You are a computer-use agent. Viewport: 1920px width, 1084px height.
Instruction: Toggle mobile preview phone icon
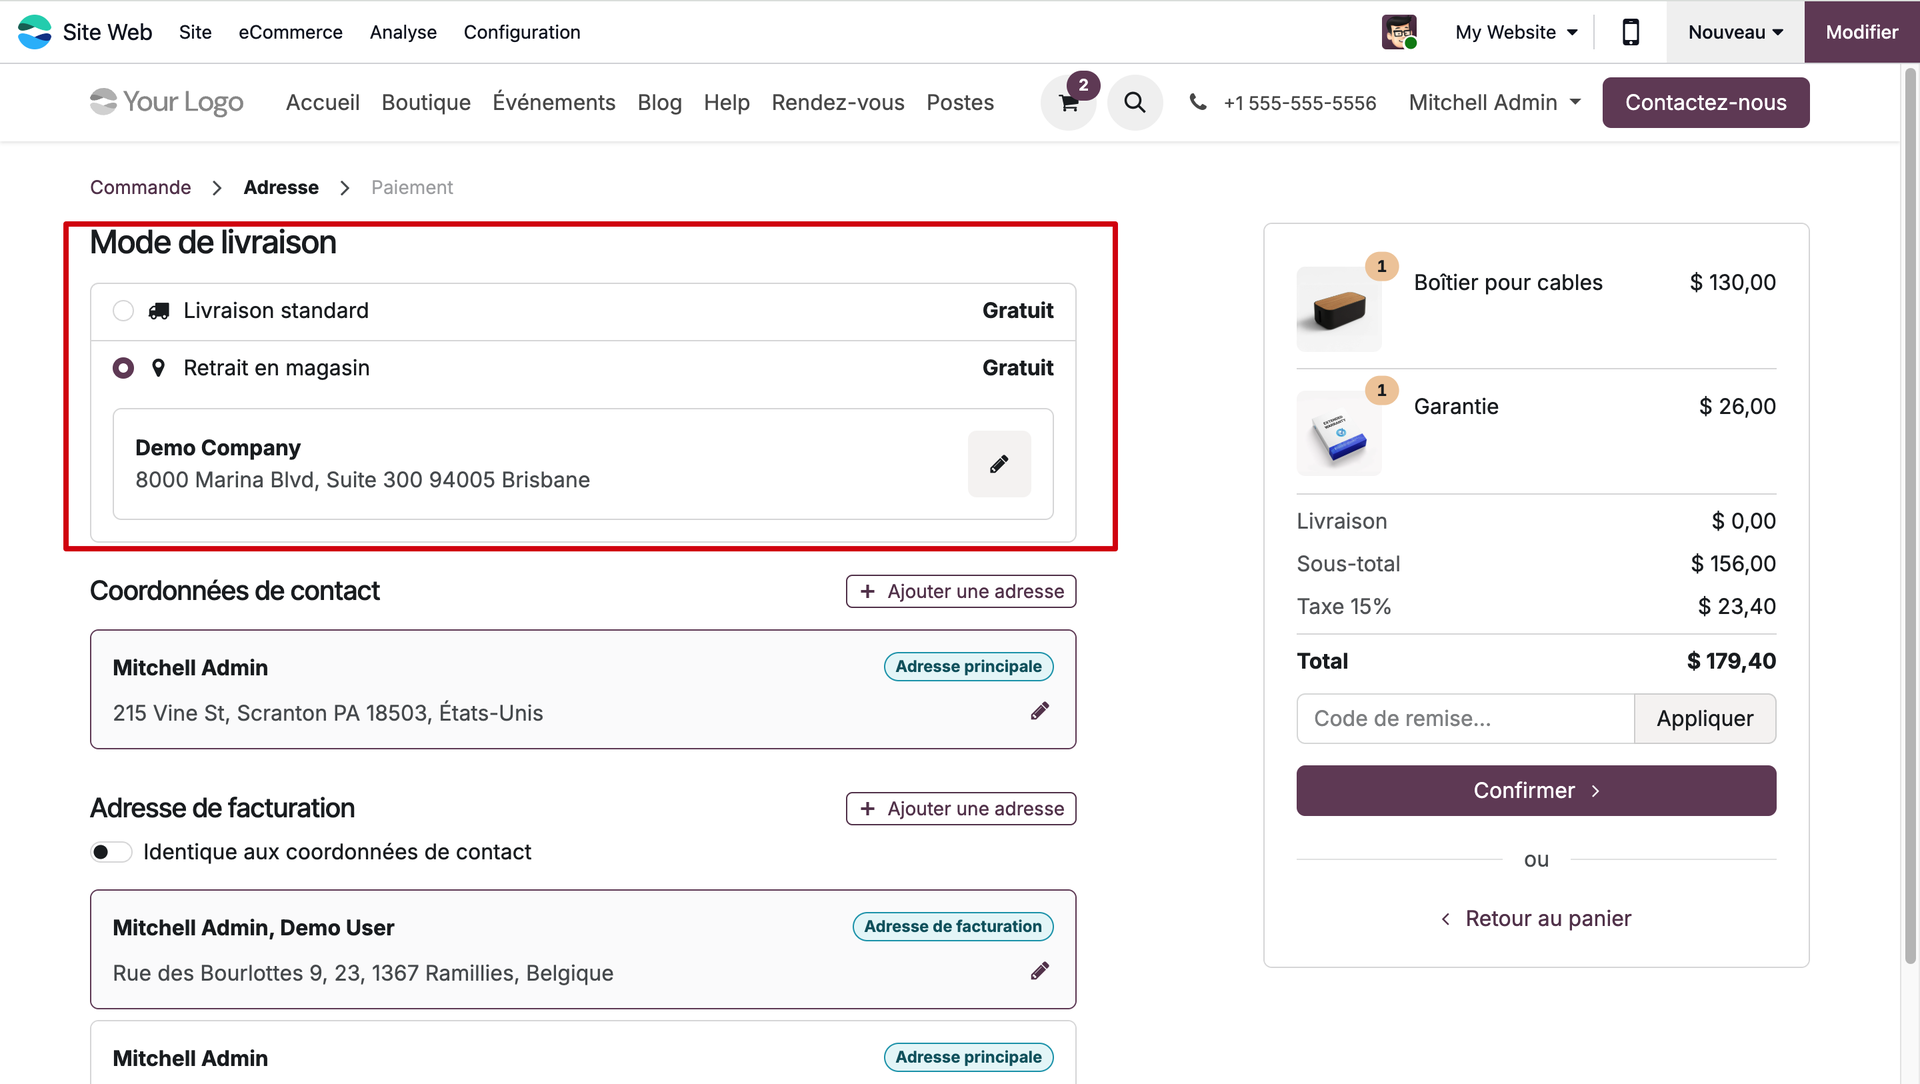[x=1630, y=32]
